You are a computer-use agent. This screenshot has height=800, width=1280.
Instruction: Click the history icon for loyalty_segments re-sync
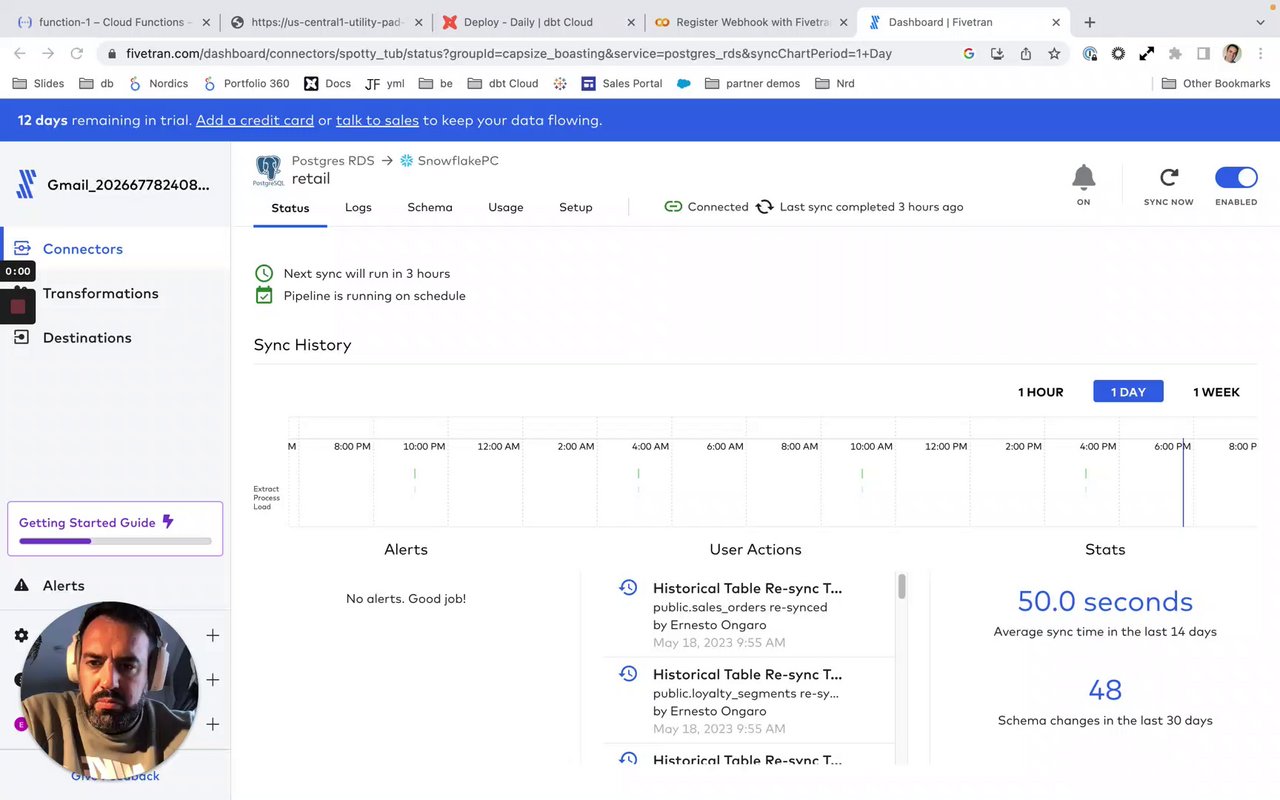[628, 674]
